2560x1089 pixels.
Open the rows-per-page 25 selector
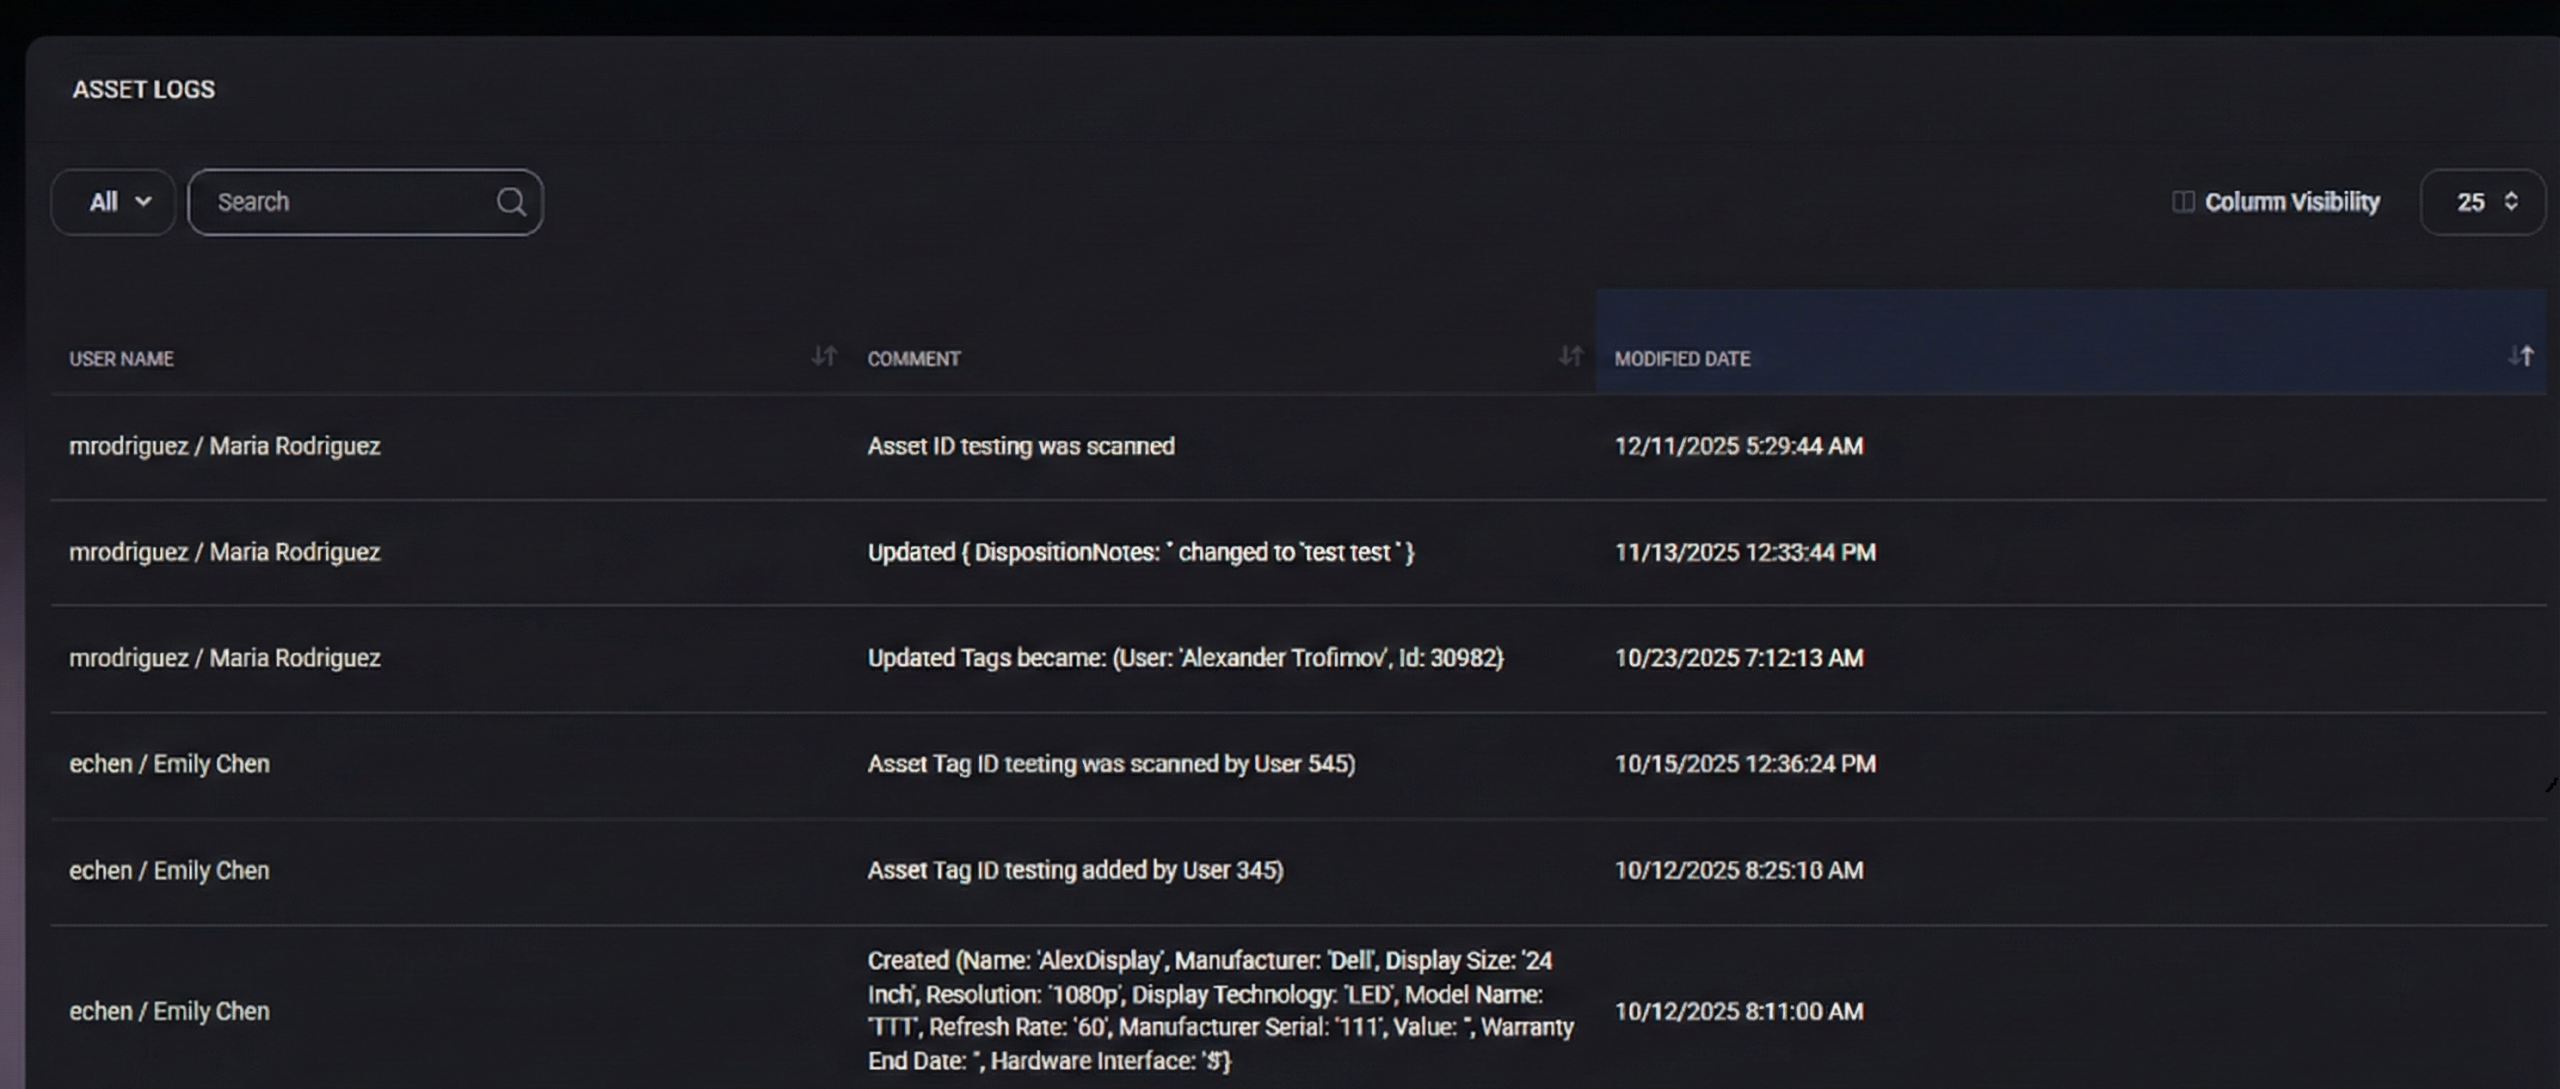click(x=2483, y=202)
